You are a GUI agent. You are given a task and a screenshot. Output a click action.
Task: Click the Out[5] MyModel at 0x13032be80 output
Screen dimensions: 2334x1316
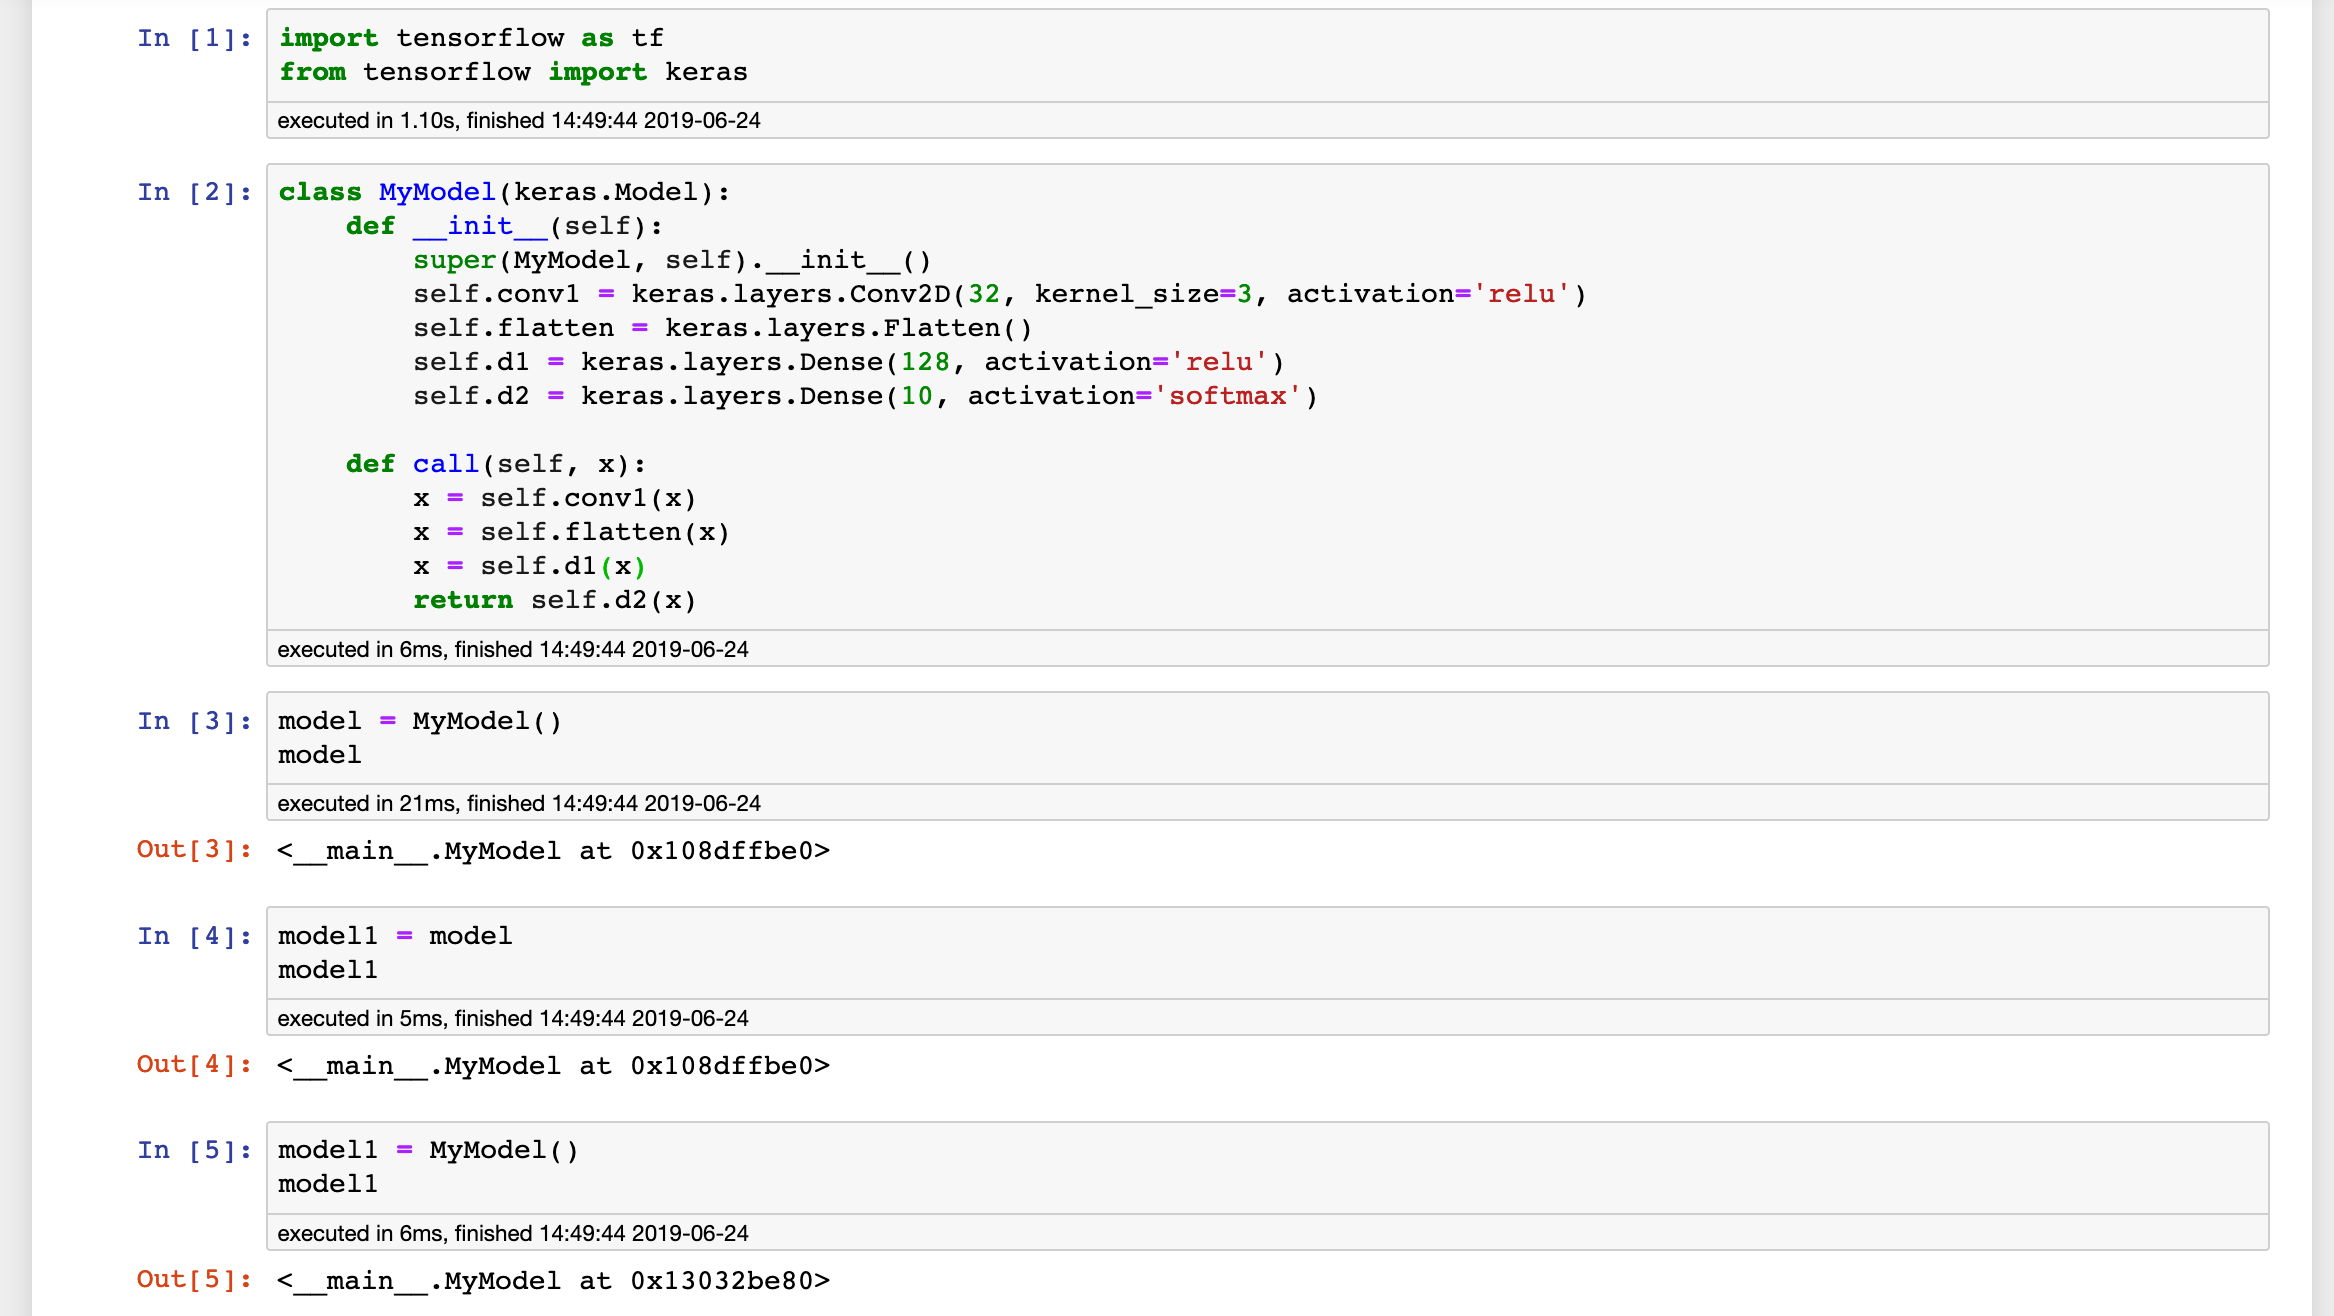coord(554,1281)
